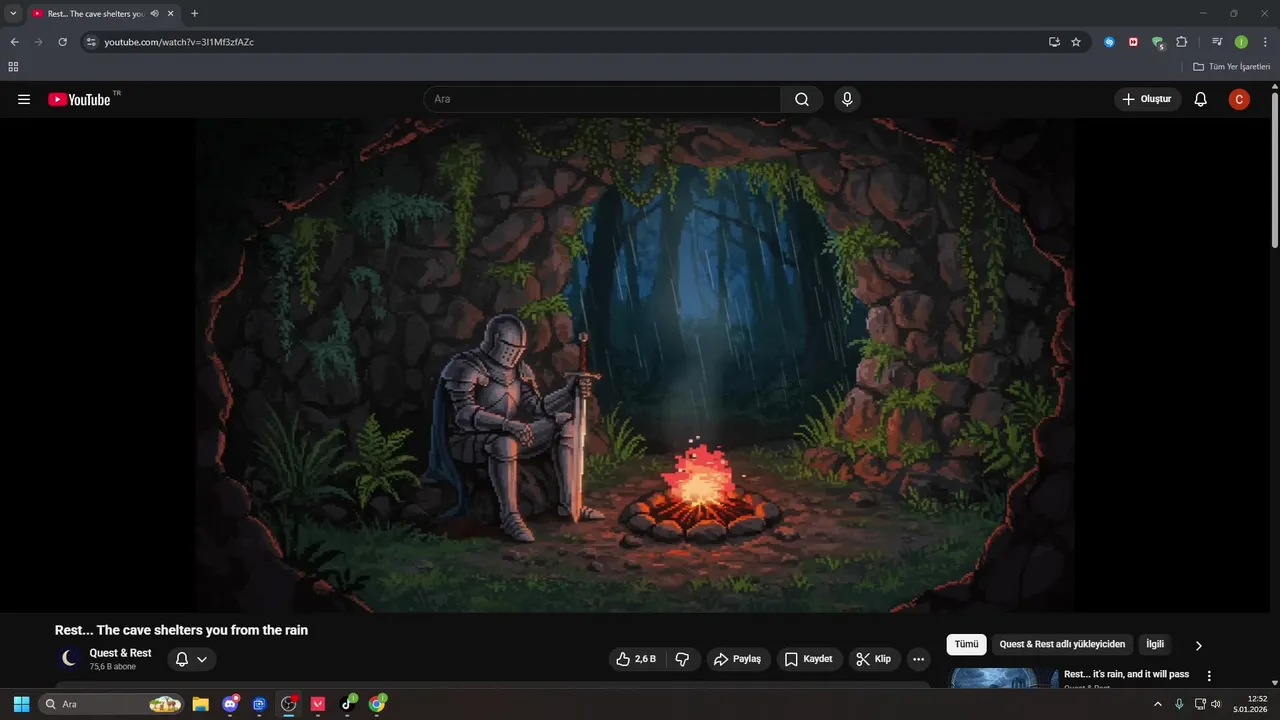
Task: Open the Quest & Rest channel name link
Action: (120, 653)
